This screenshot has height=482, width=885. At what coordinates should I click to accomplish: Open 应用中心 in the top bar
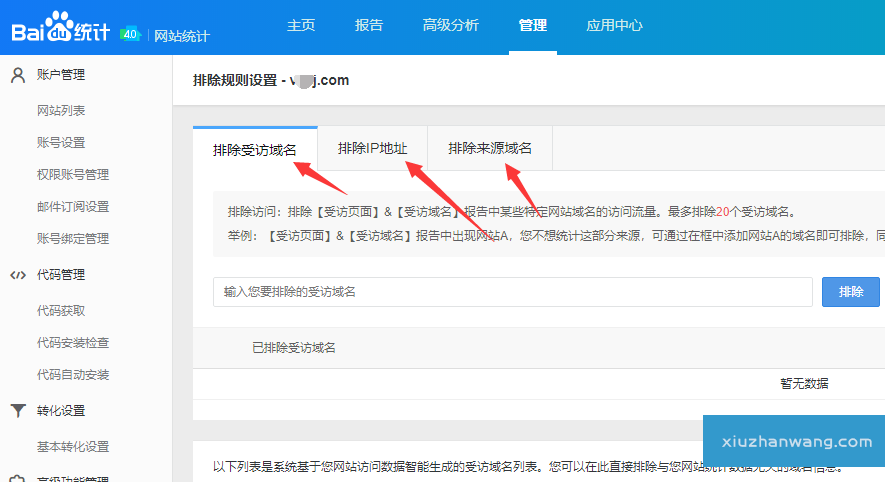pos(614,26)
